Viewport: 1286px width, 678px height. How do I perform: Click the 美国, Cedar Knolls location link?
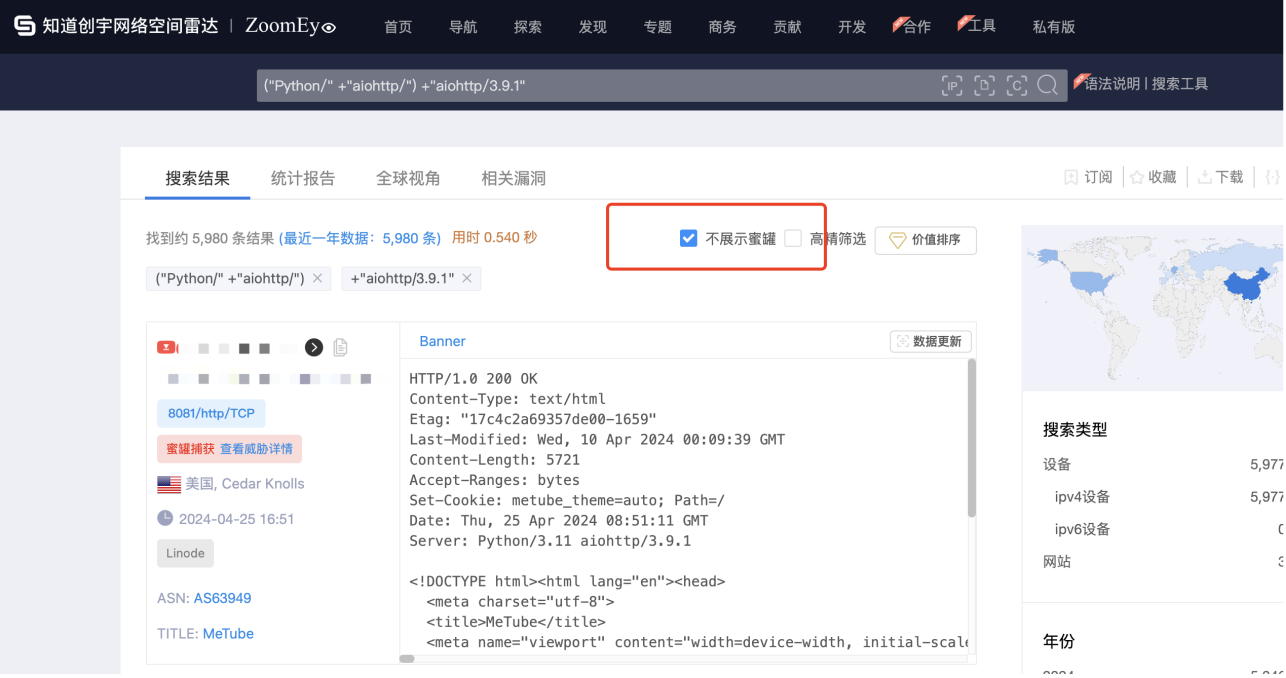[245, 484]
